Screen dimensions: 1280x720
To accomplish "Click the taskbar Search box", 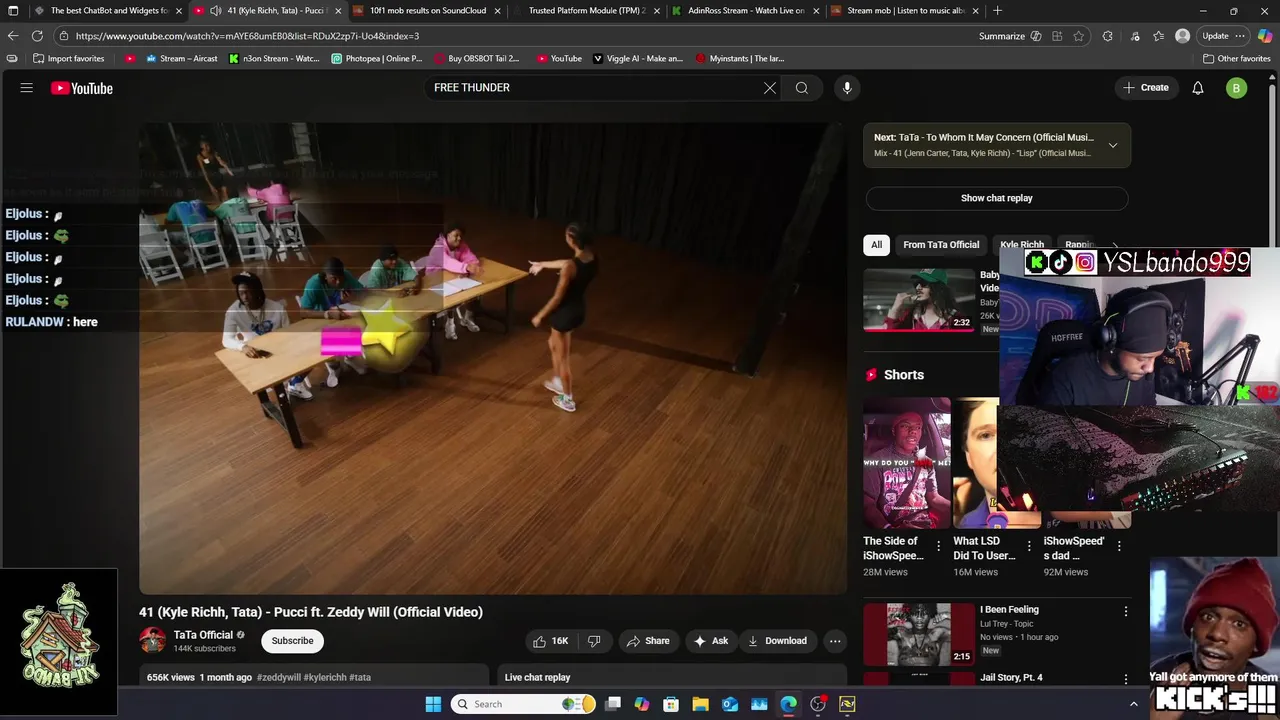I will pyautogui.click(x=524, y=704).
